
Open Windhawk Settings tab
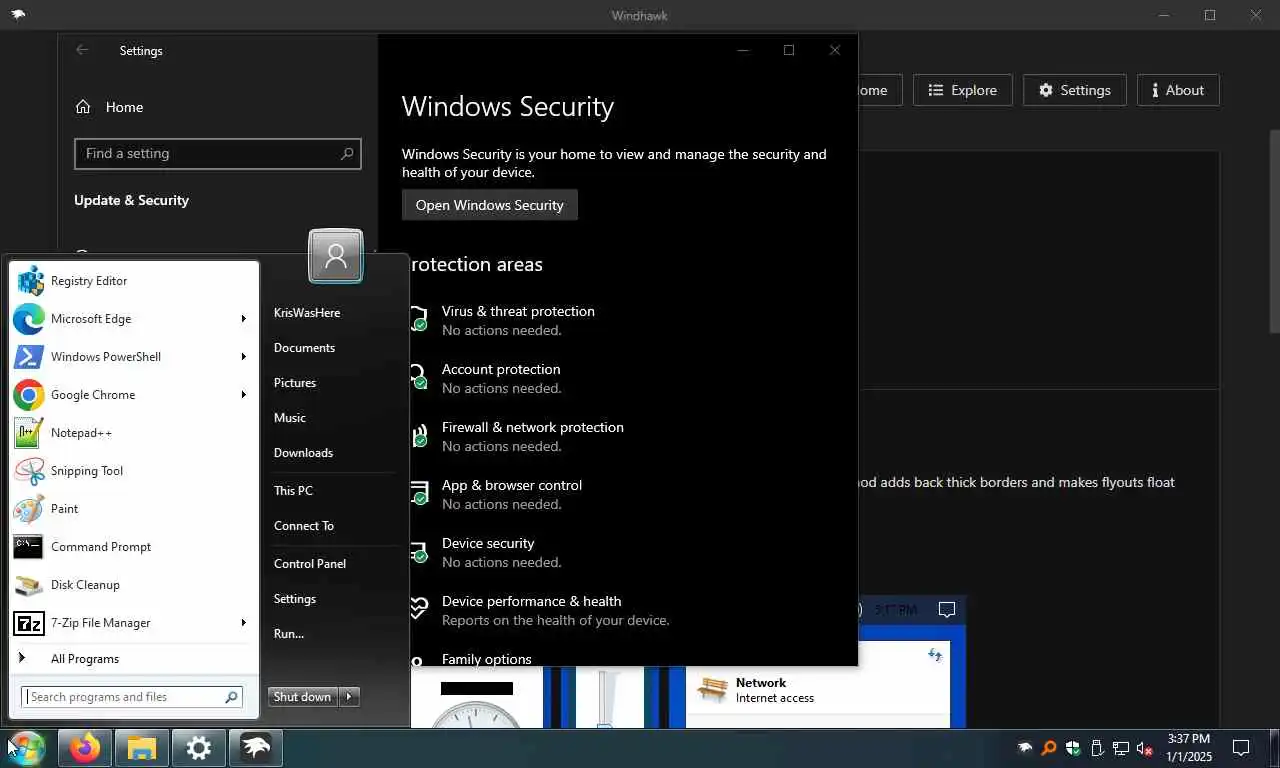[x=1075, y=90]
